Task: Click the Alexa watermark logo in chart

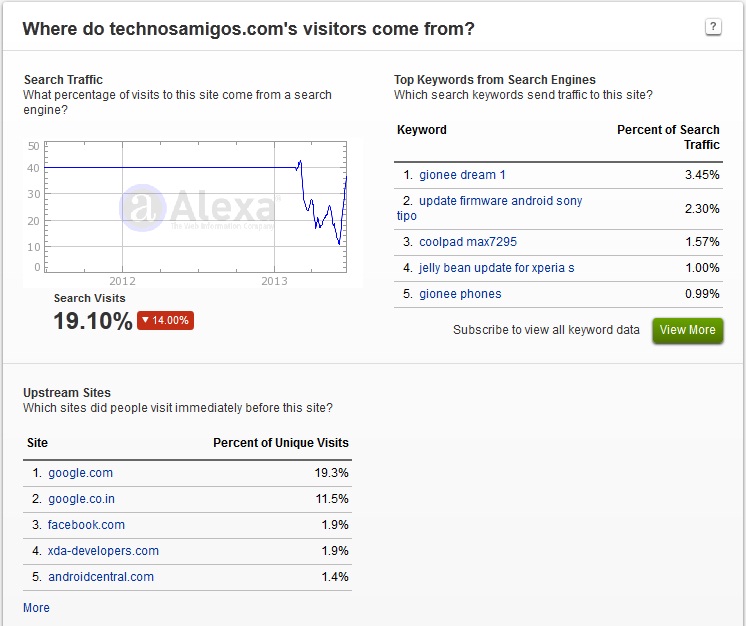Action: tap(199, 207)
